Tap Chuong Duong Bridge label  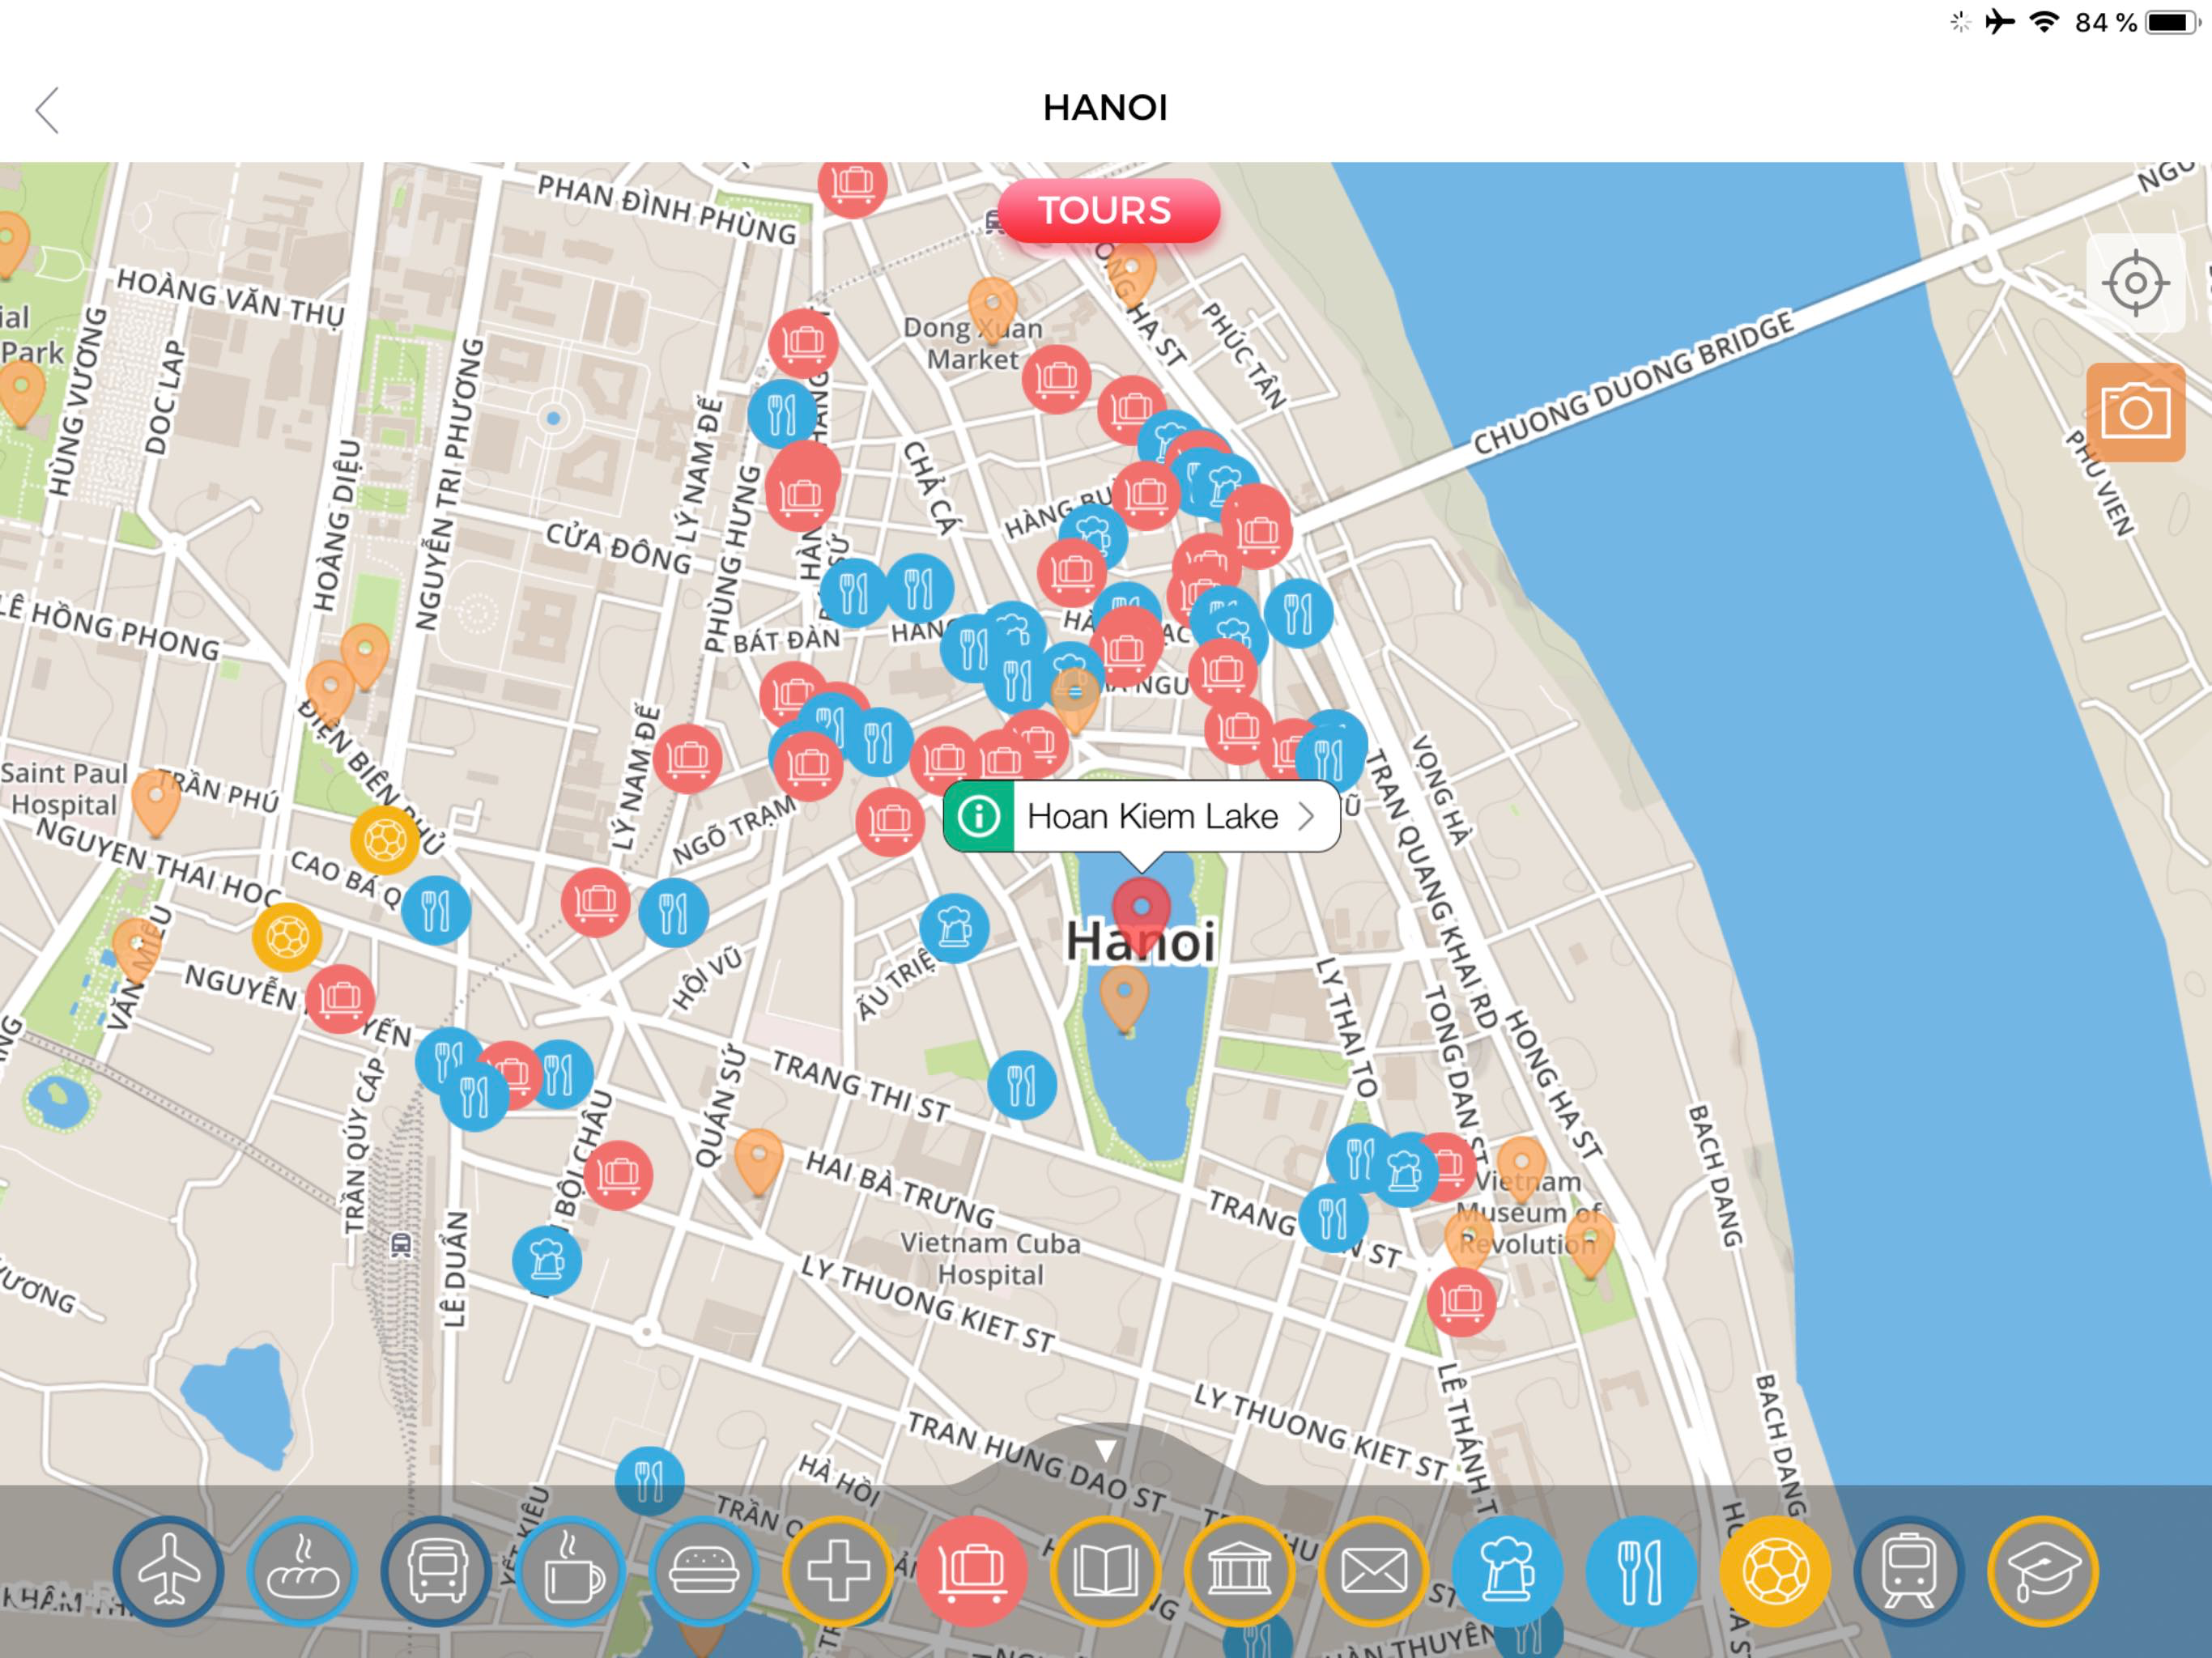pos(1633,382)
